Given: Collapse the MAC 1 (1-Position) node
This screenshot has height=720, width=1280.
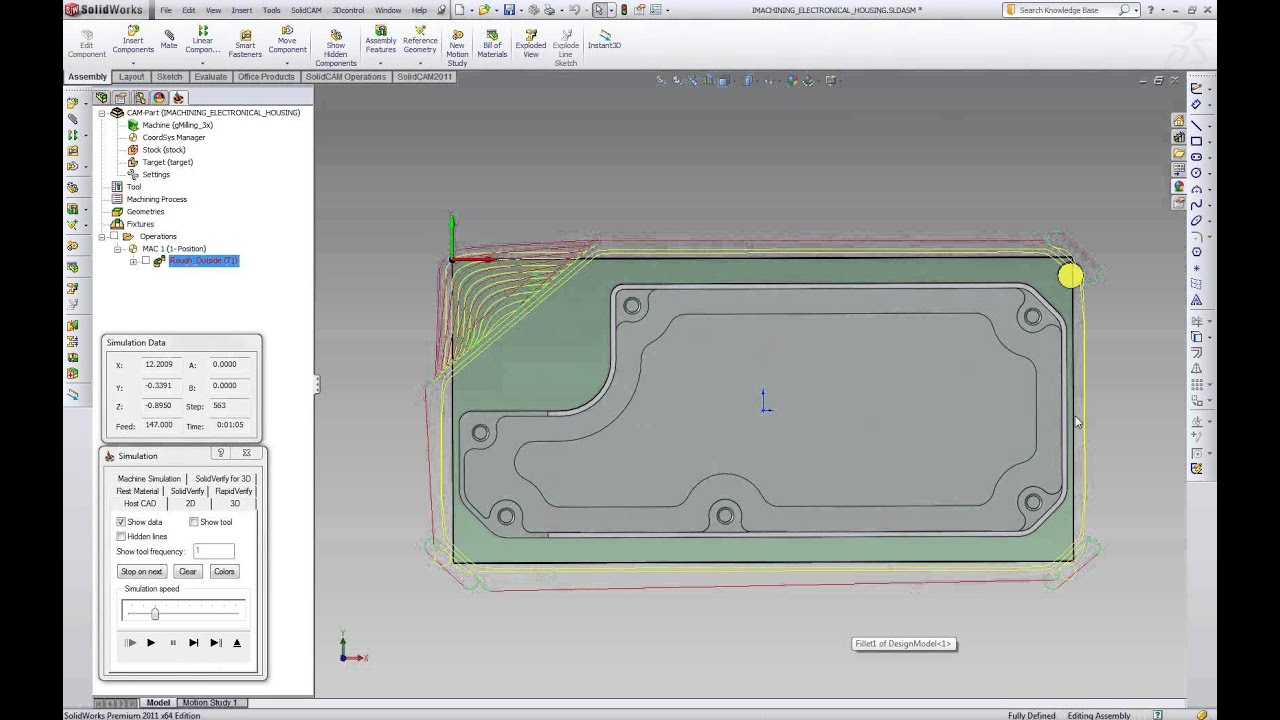Looking at the screenshot, I should point(118,249).
